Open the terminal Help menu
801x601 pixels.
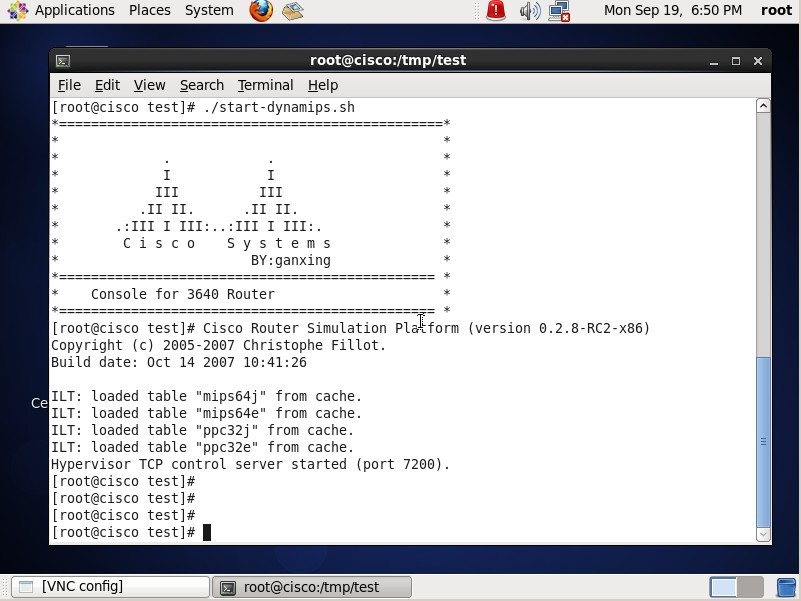pos(323,85)
